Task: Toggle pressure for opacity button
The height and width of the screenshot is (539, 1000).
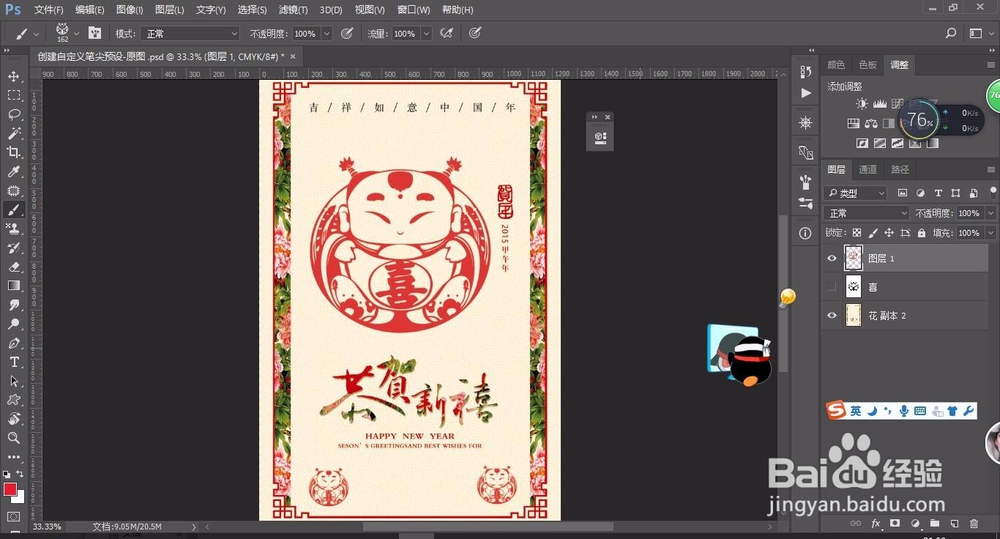Action: click(x=346, y=33)
